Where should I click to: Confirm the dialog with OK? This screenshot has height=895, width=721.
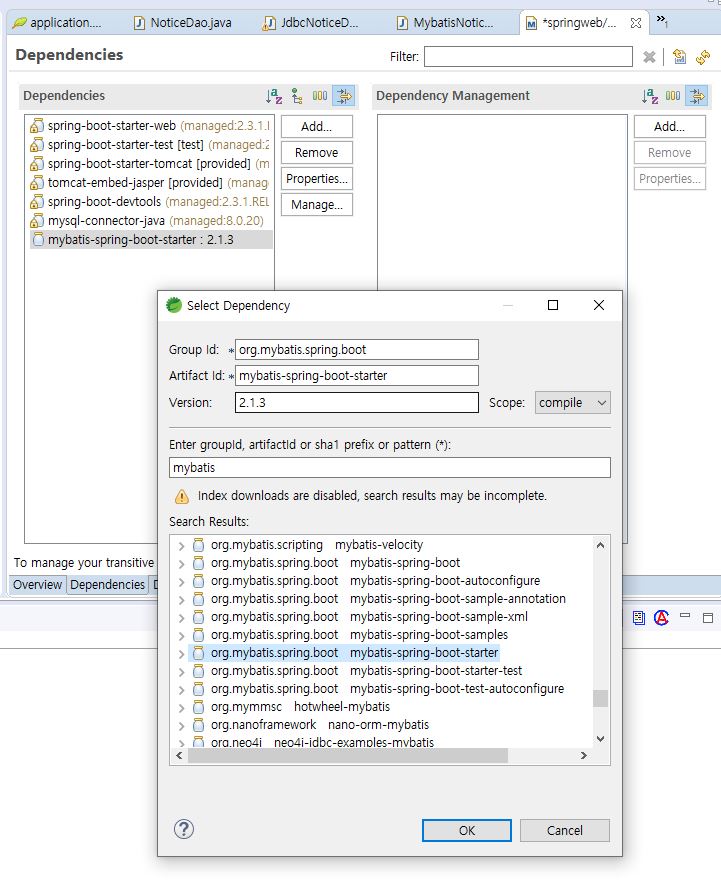pyautogui.click(x=467, y=831)
